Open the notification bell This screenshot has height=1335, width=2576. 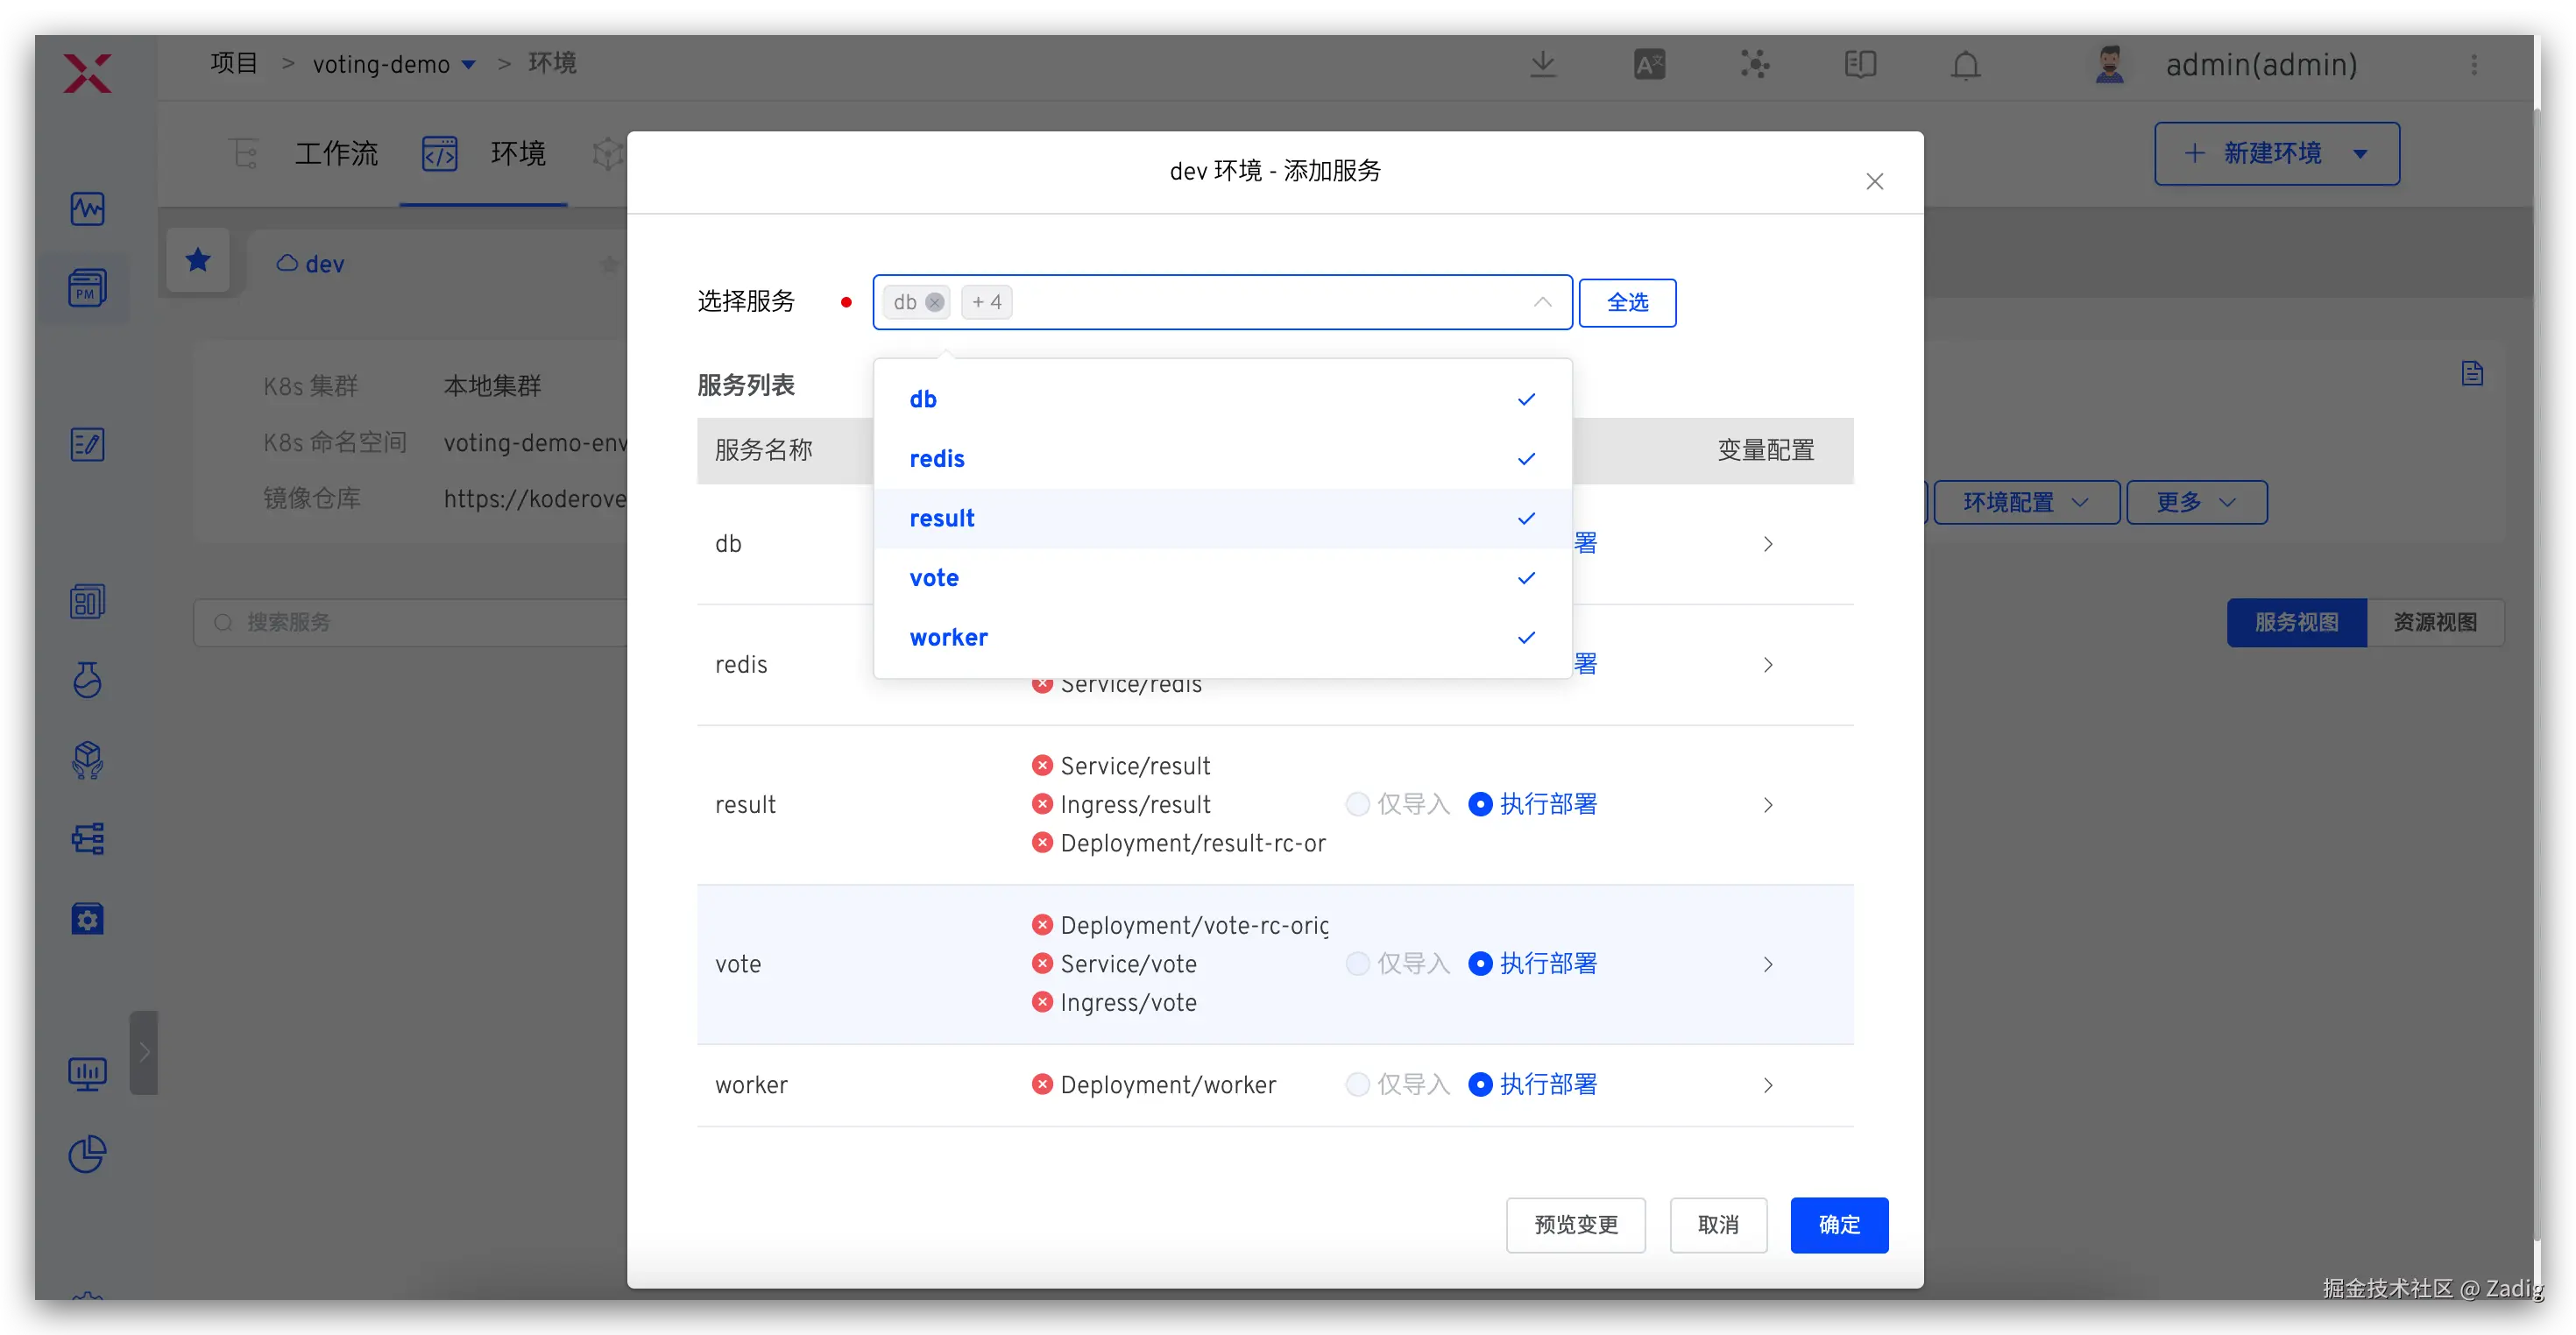[1965, 65]
